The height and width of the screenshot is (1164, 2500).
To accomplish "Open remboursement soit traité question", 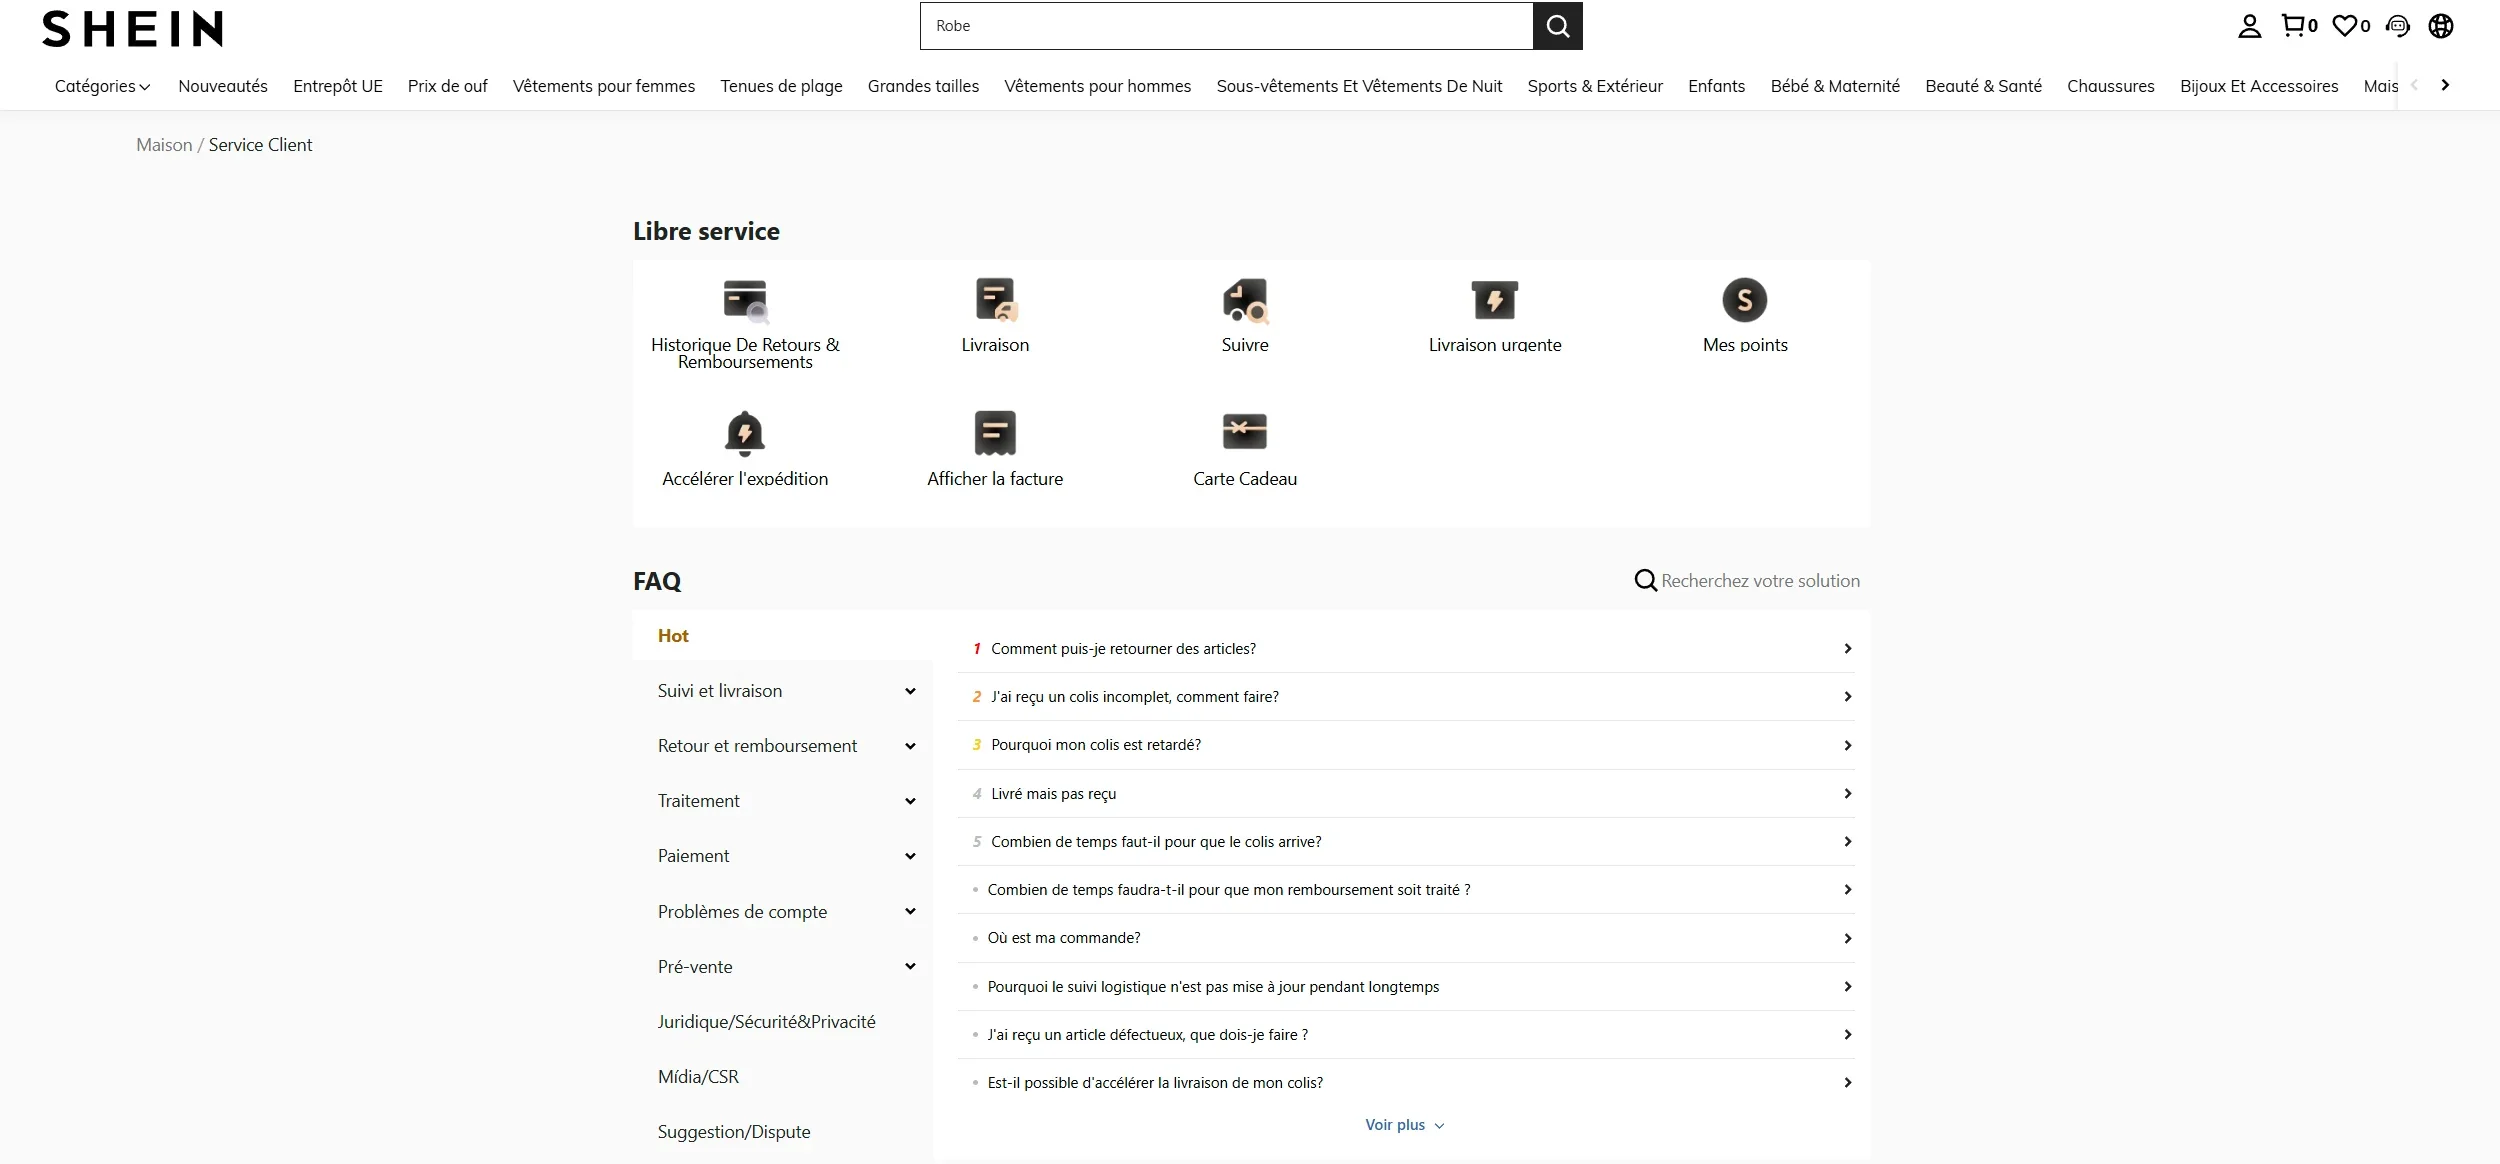I will pyautogui.click(x=1406, y=890).
